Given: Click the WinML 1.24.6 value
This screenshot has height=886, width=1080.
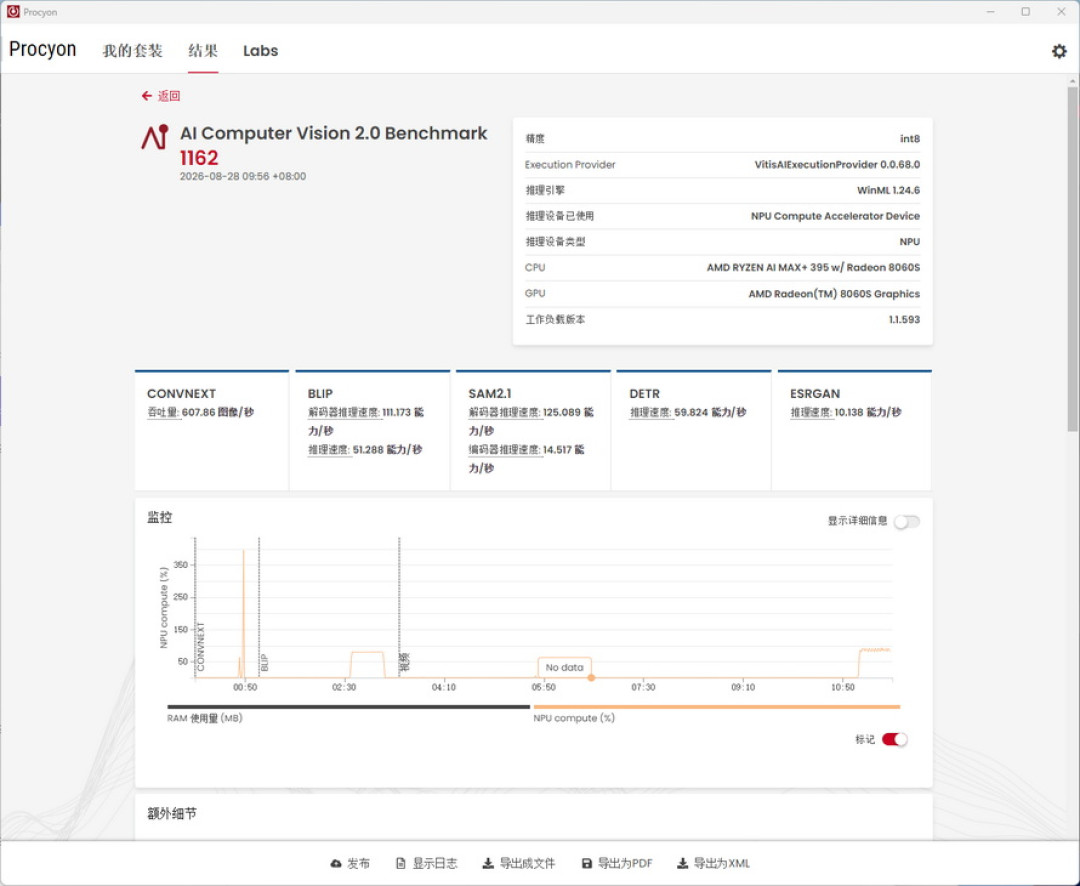Looking at the screenshot, I should tap(889, 190).
